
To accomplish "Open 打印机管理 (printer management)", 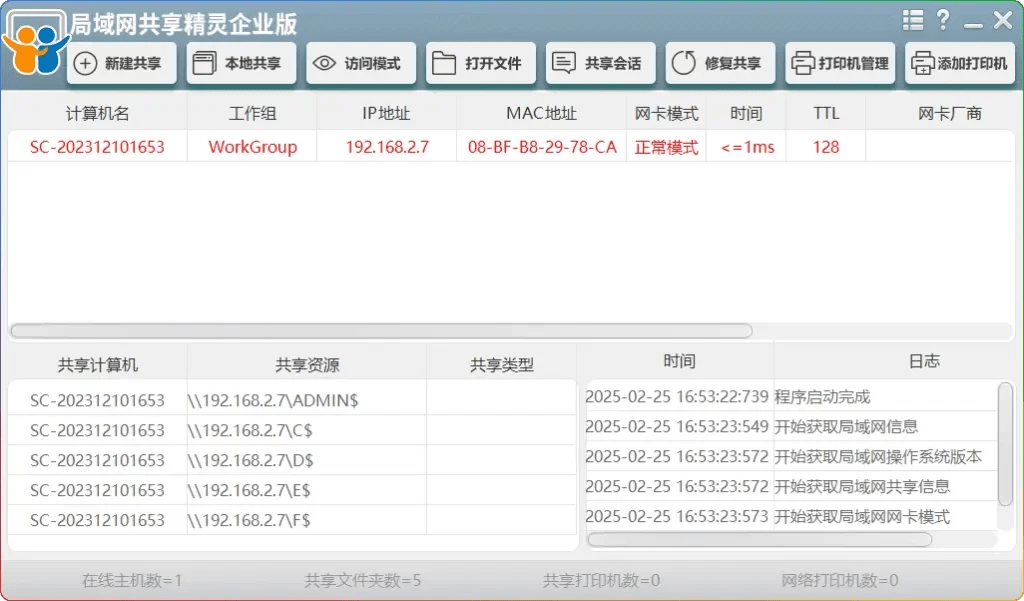I will [x=840, y=63].
